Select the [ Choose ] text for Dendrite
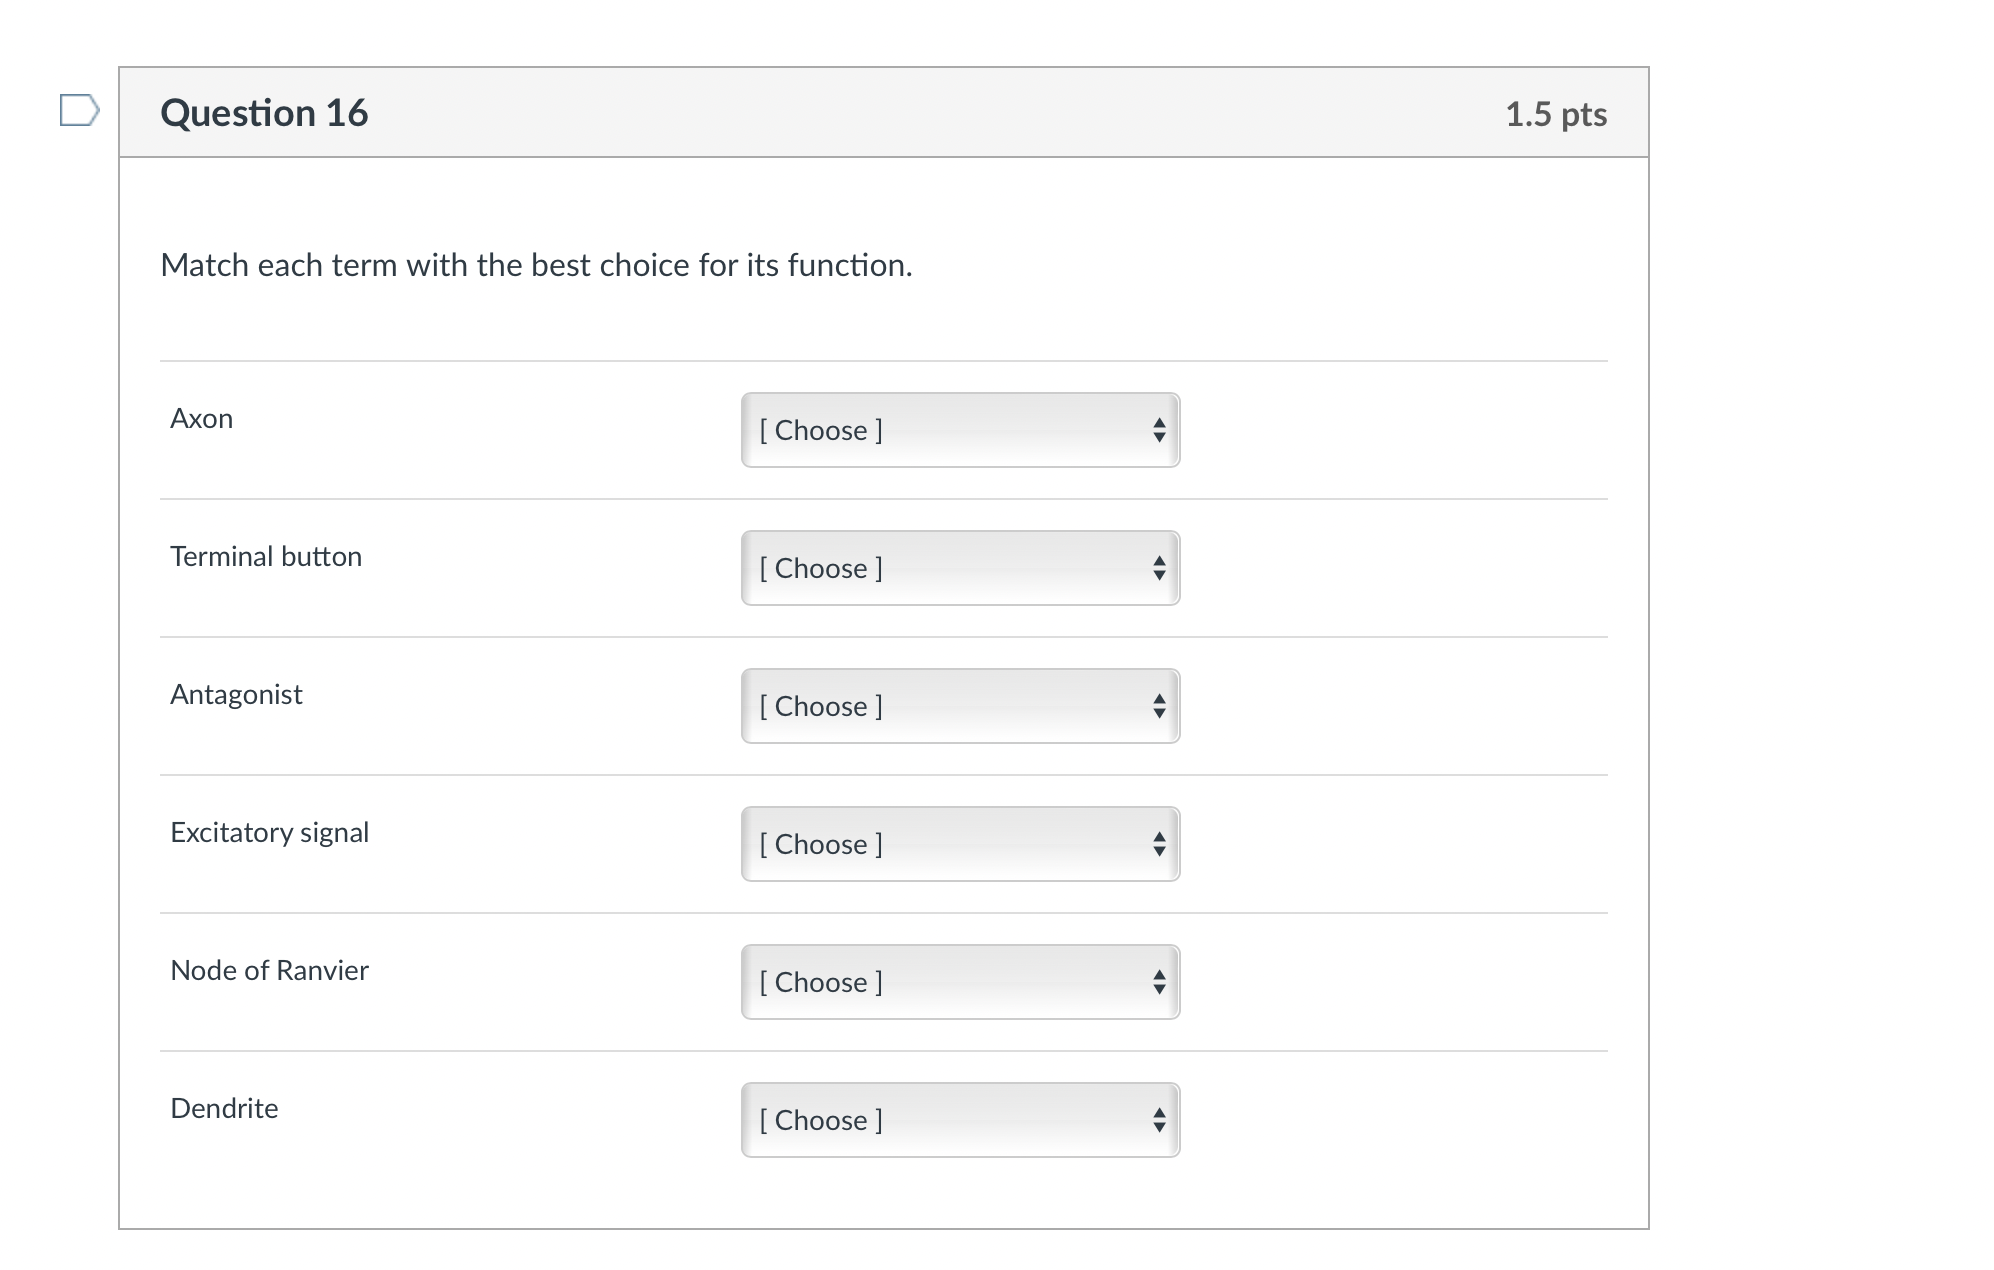 click(x=820, y=1120)
